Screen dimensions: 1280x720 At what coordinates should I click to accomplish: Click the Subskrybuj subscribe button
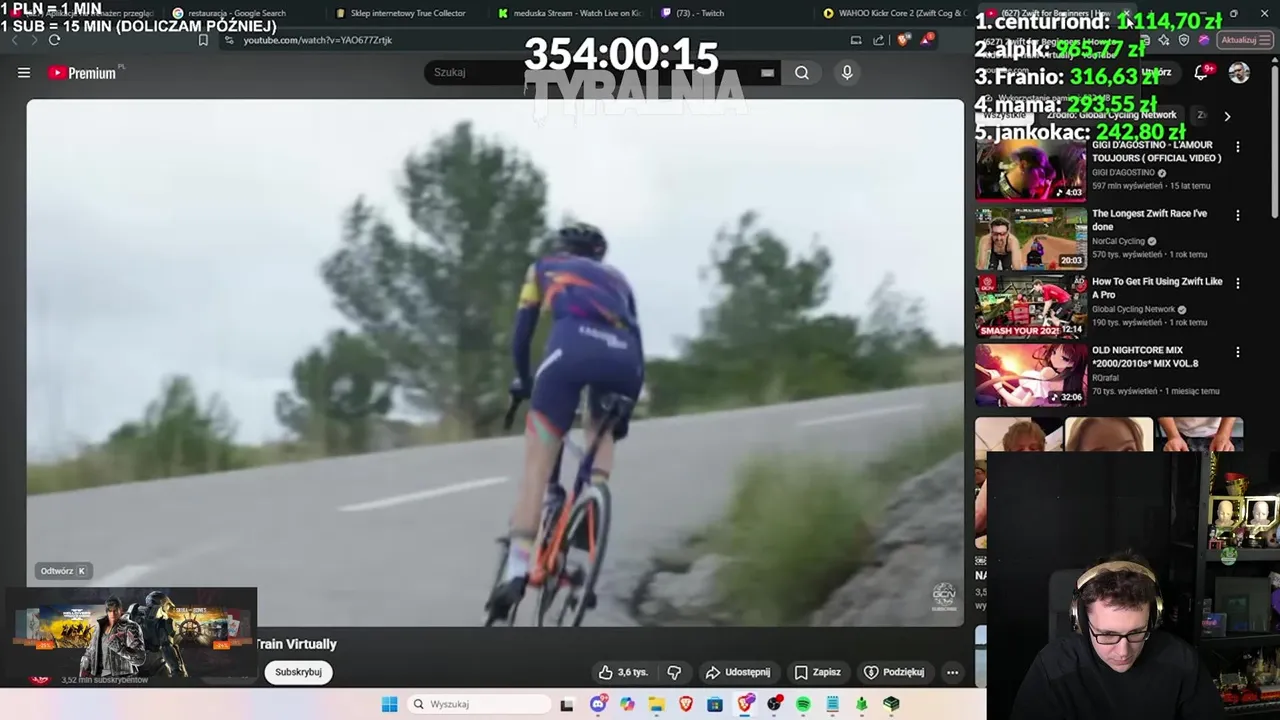[x=298, y=672]
